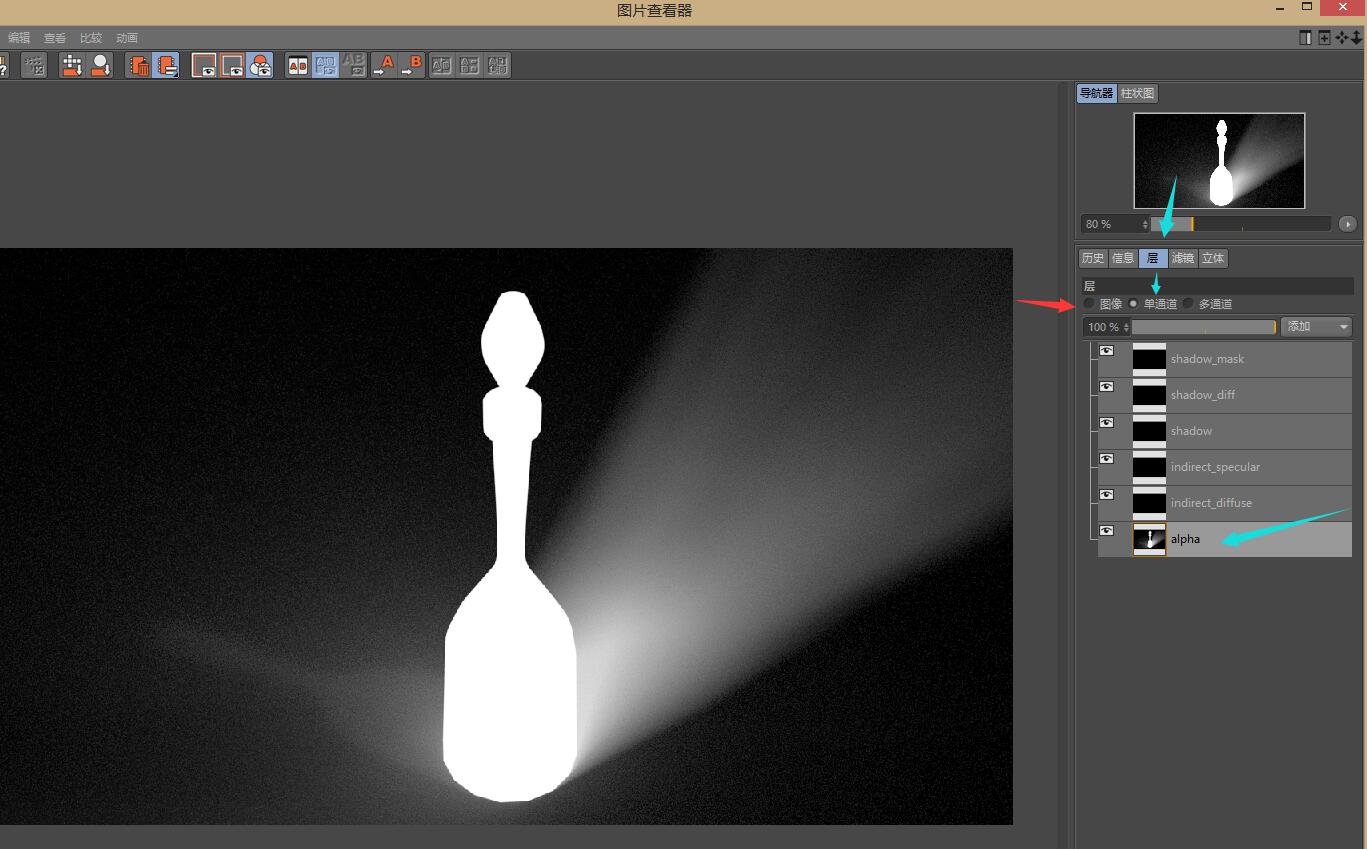The width and height of the screenshot is (1367, 849).
Task: Click the Set as A icon
Action: (x=383, y=66)
